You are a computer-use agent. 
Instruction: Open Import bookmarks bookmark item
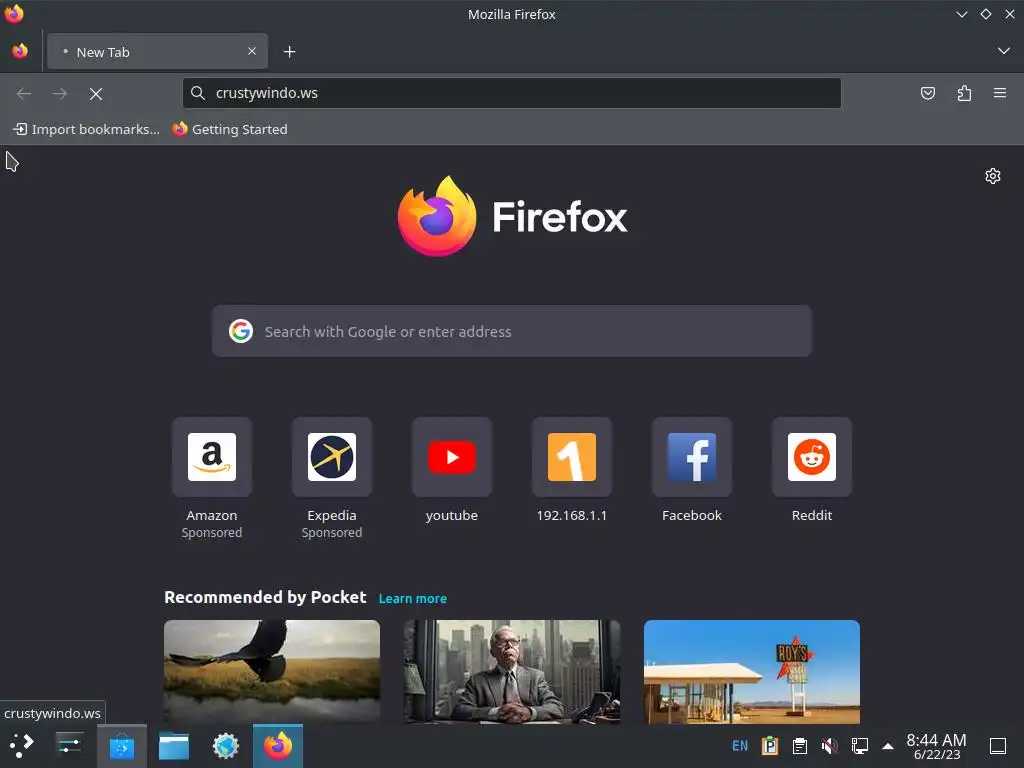(x=86, y=129)
